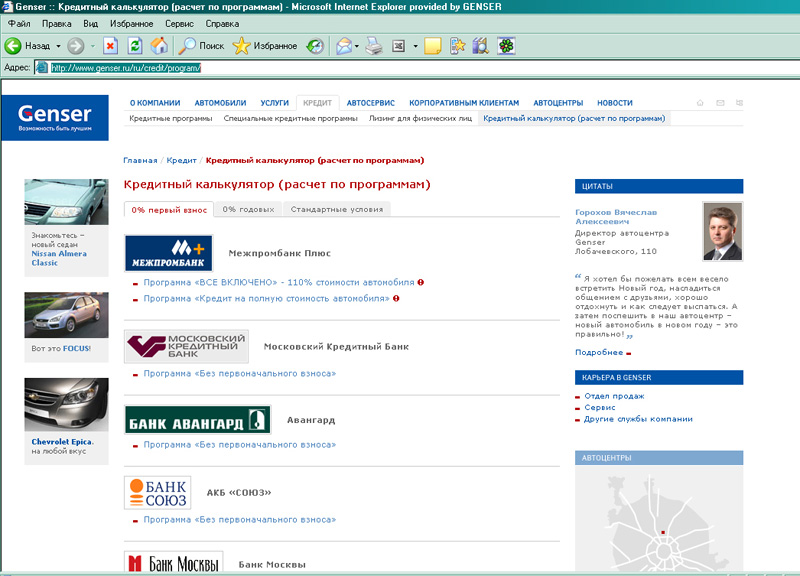This screenshot has height=576, width=800.
Task: Open О КОМПАНИИ in site navigation
Action: pyautogui.click(x=155, y=103)
